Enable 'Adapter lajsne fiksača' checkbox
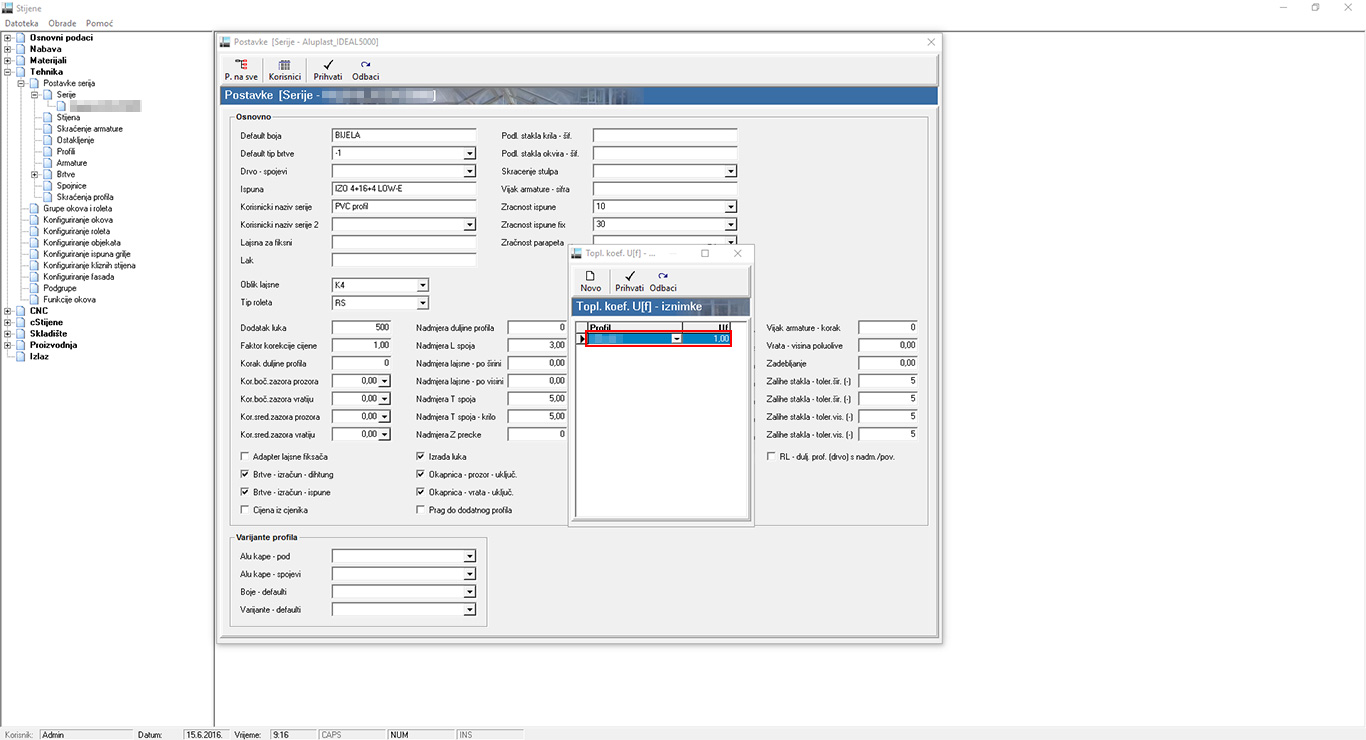 click(x=245, y=457)
